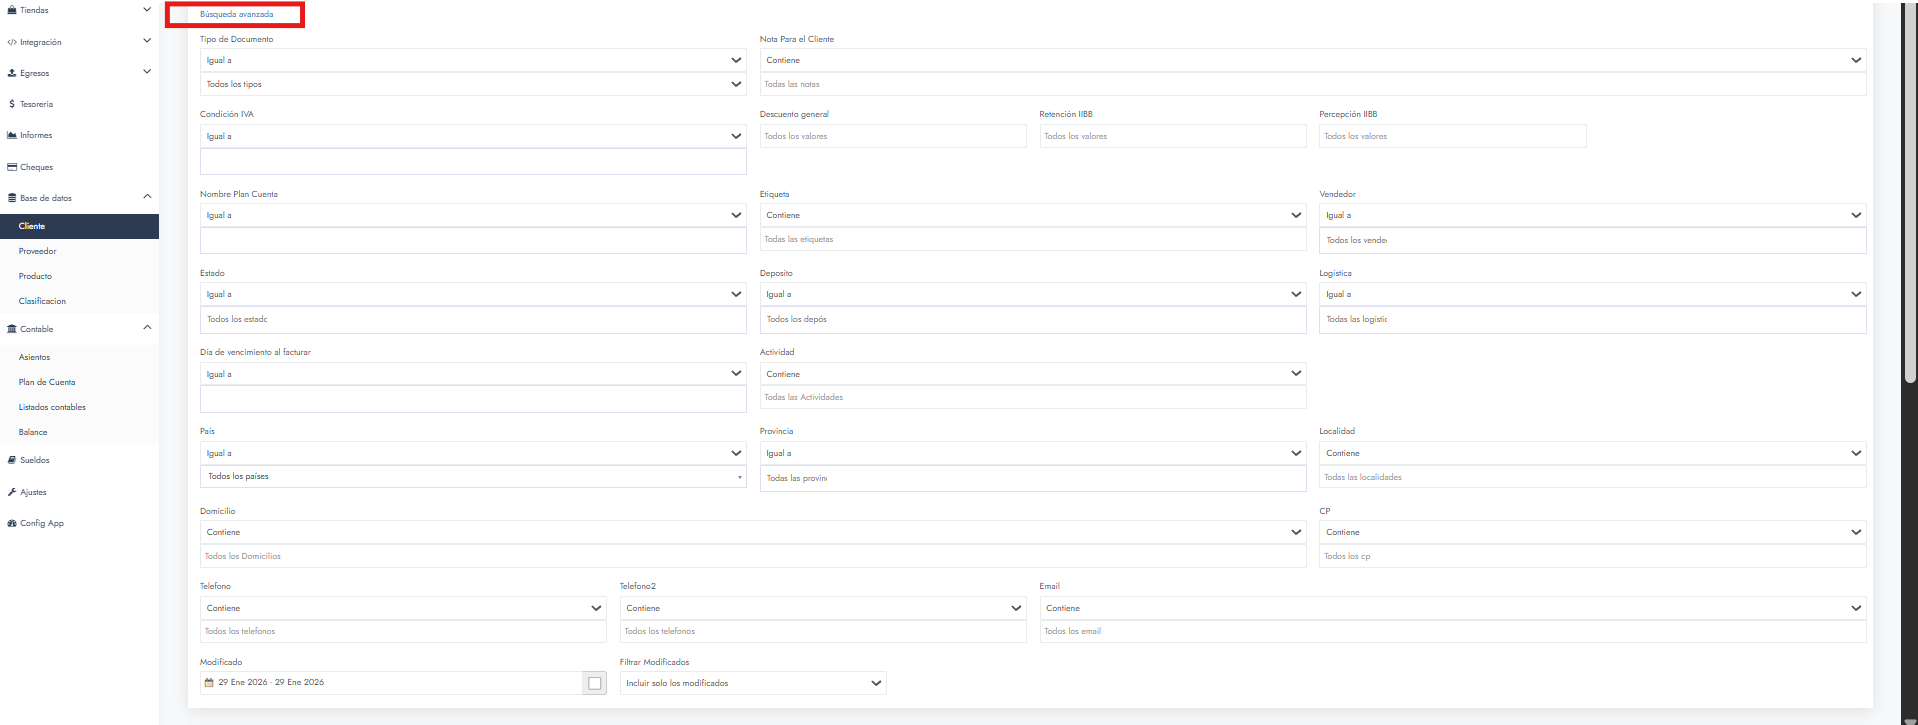1918x725 pixels.
Task: Click the Informes chart icon in sidebar
Action: pyautogui.click(x=12, y=135)
